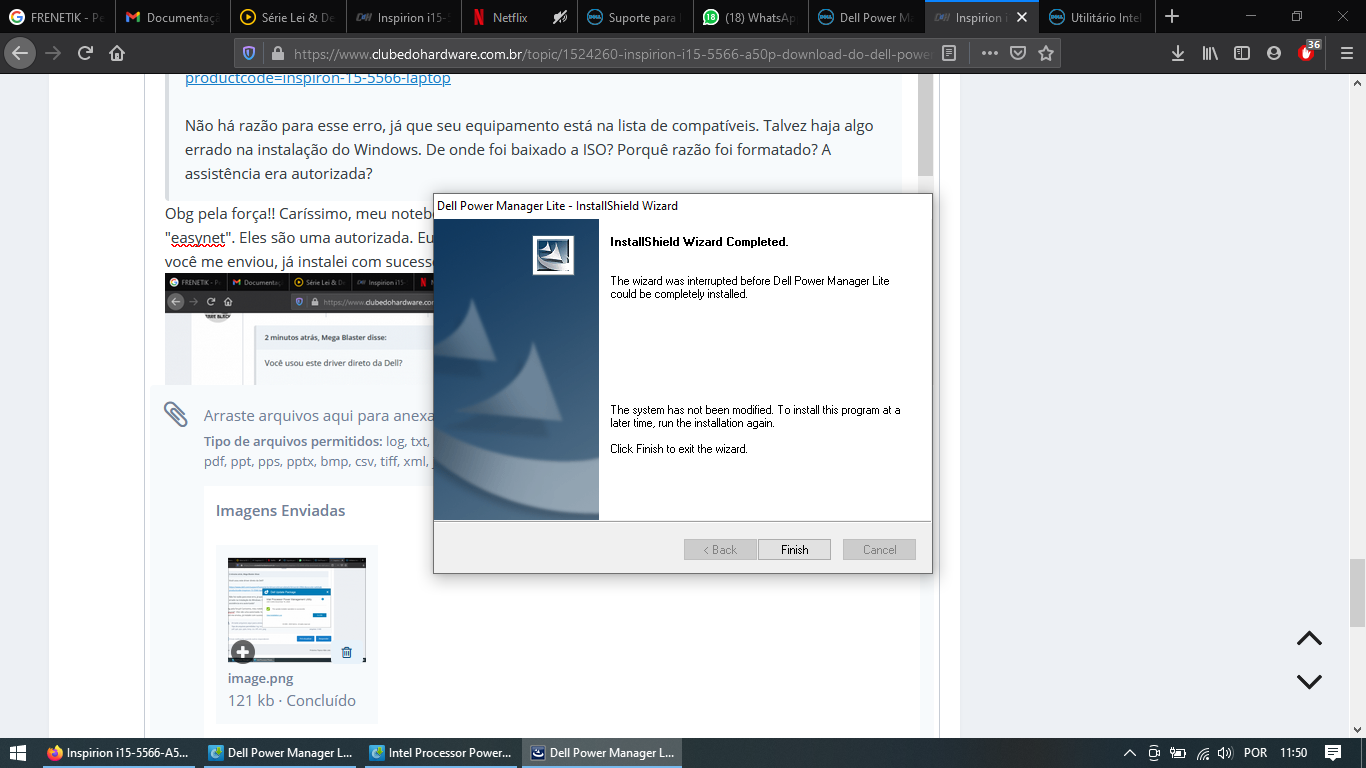1366x768 pixels.
Task: Open Wi-Fi network tray icon
Action: [x=1203, y=753]
